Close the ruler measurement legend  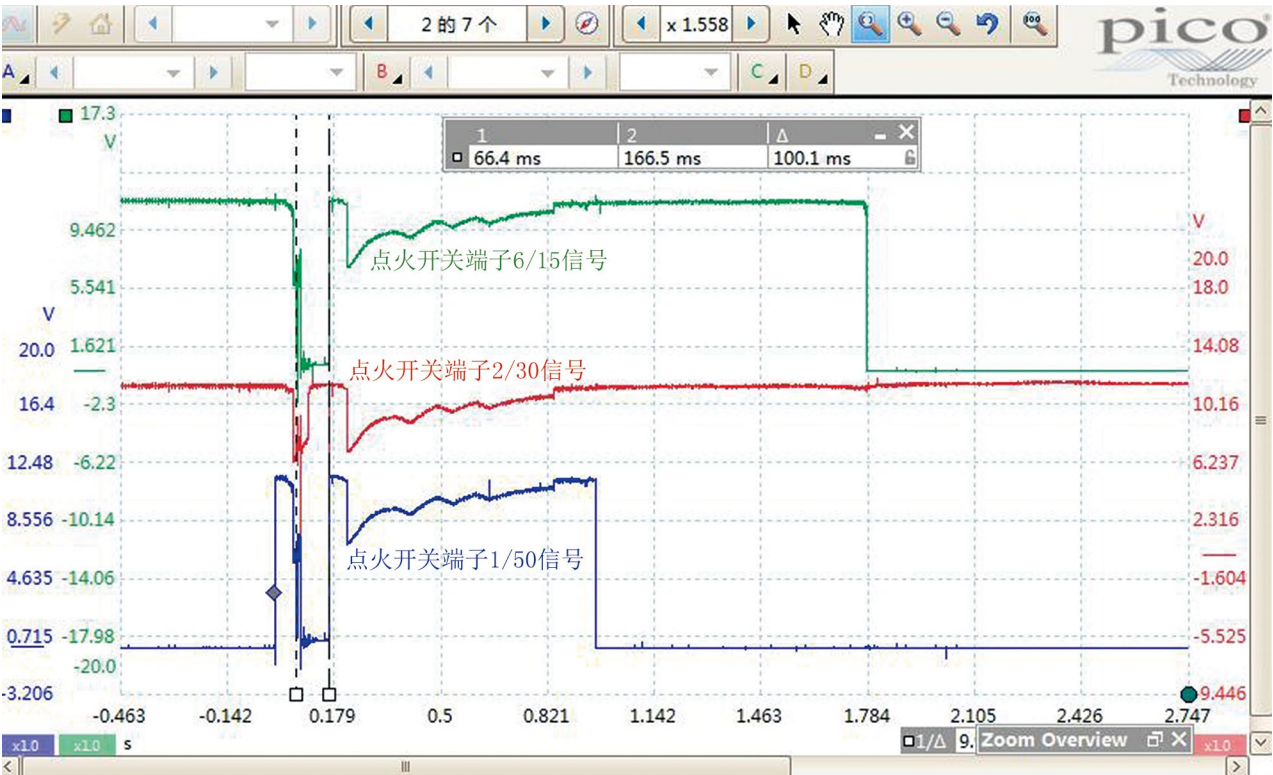[906, 133]
